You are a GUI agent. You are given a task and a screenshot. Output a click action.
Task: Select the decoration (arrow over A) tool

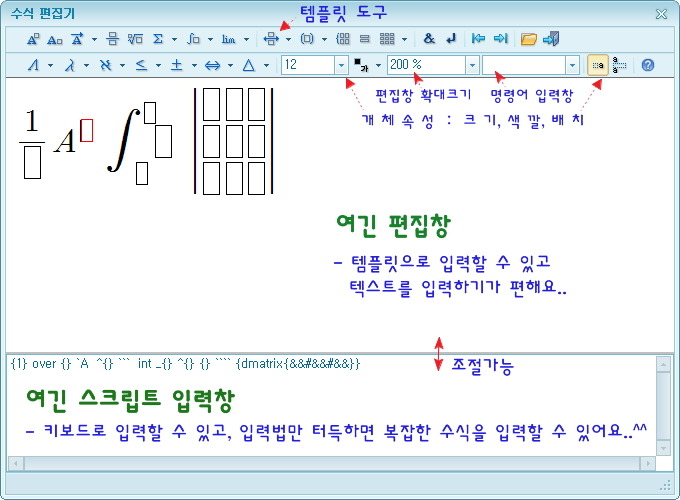tap(77, 39)
